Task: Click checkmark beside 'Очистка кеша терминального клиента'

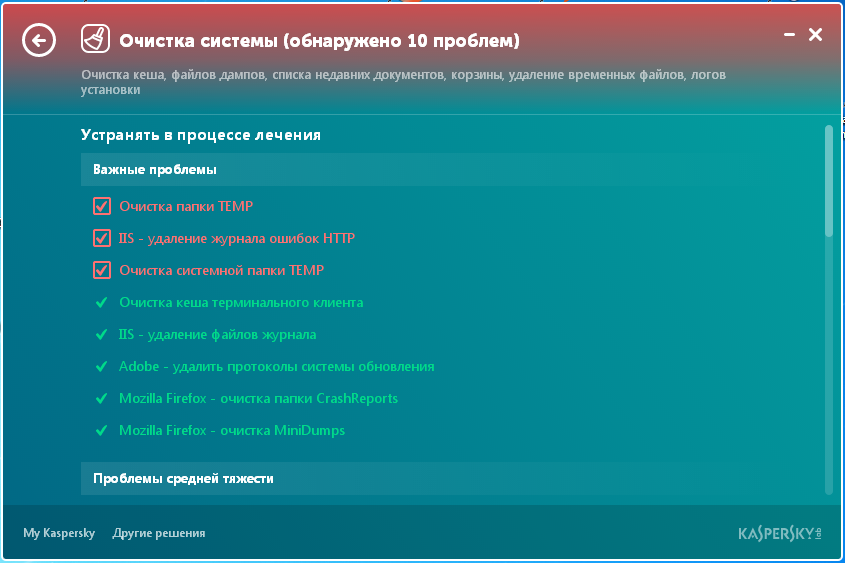Action: coord(101,303)
